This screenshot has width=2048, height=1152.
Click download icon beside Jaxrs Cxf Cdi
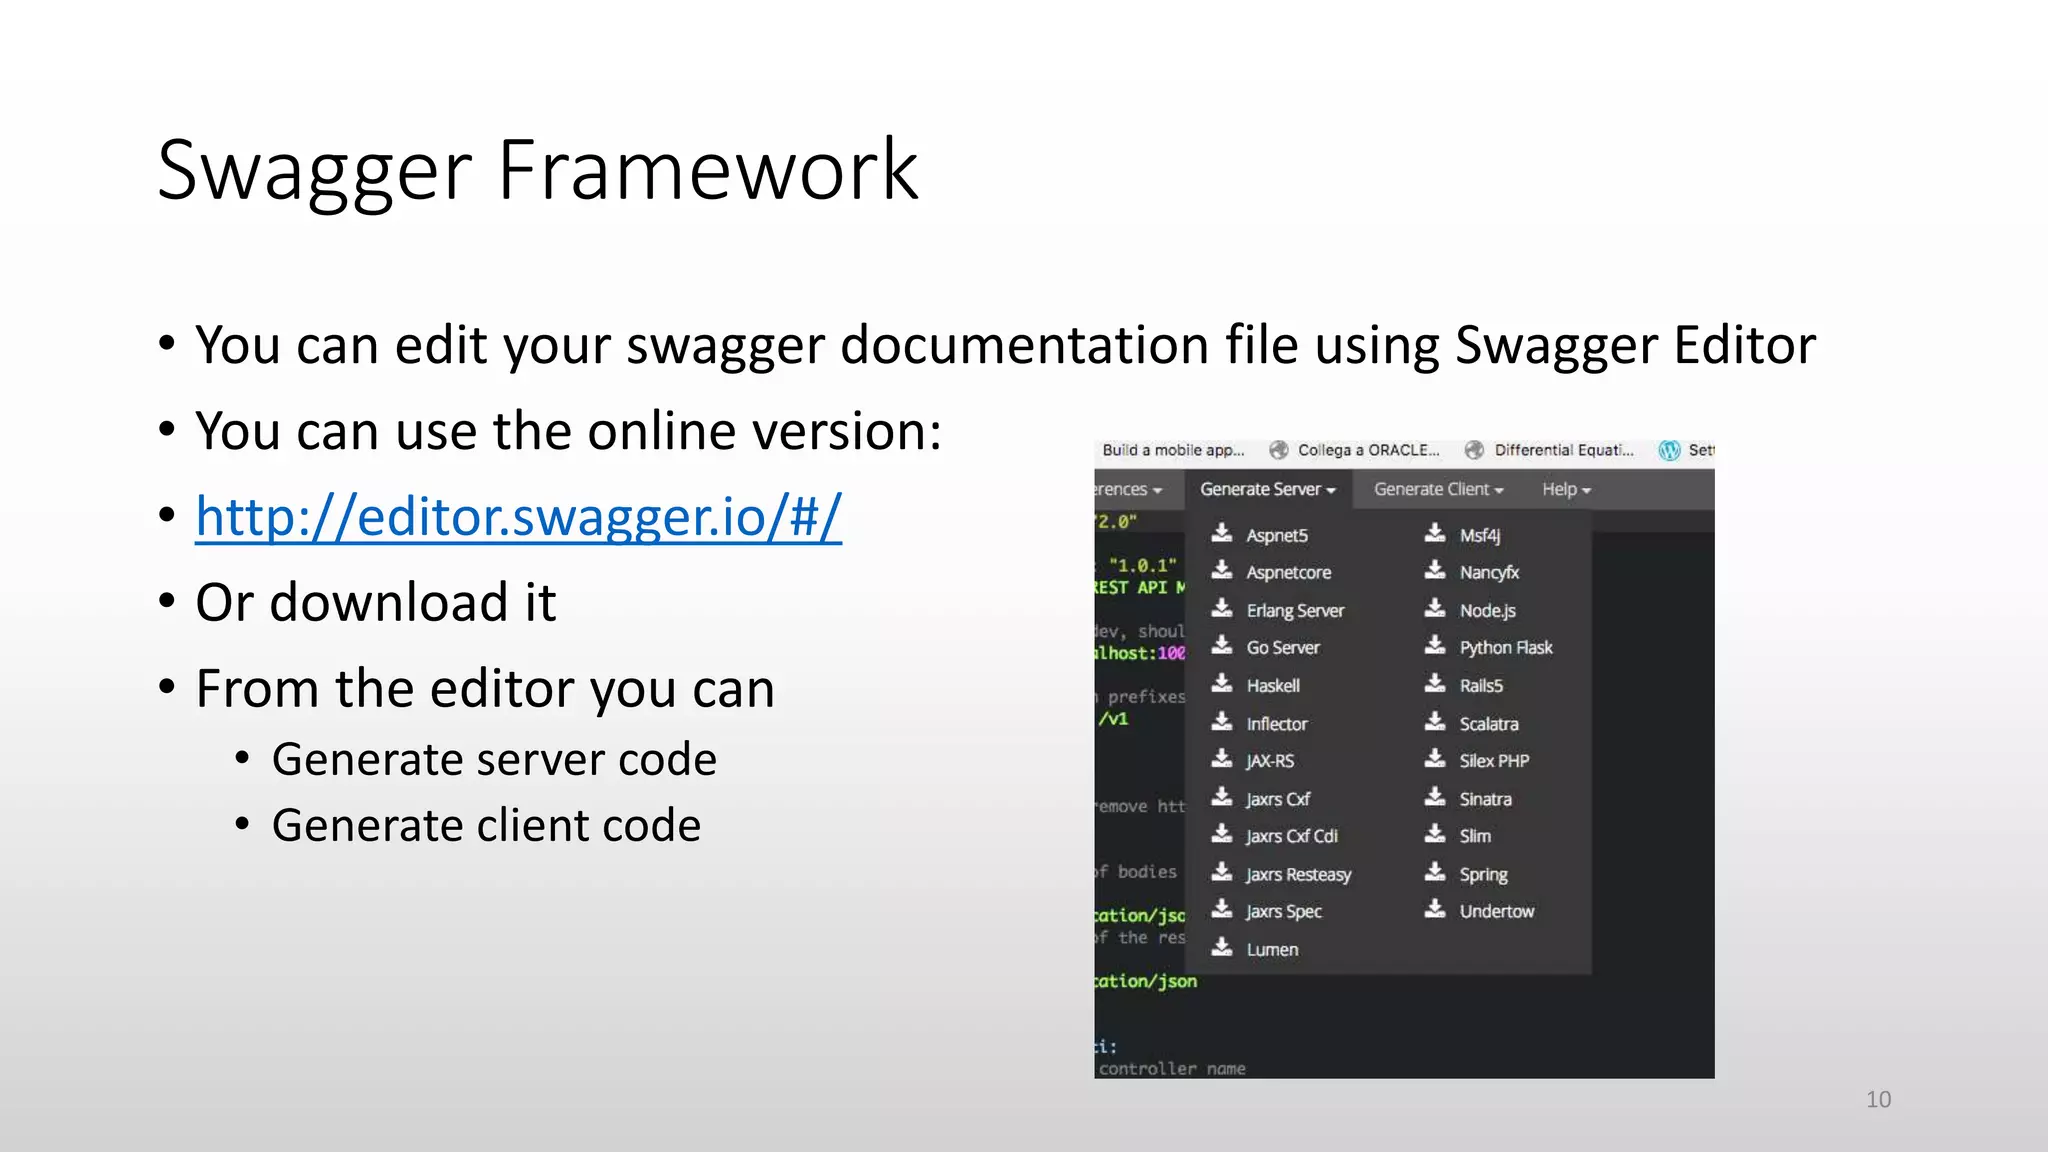tap(1222, 833)
